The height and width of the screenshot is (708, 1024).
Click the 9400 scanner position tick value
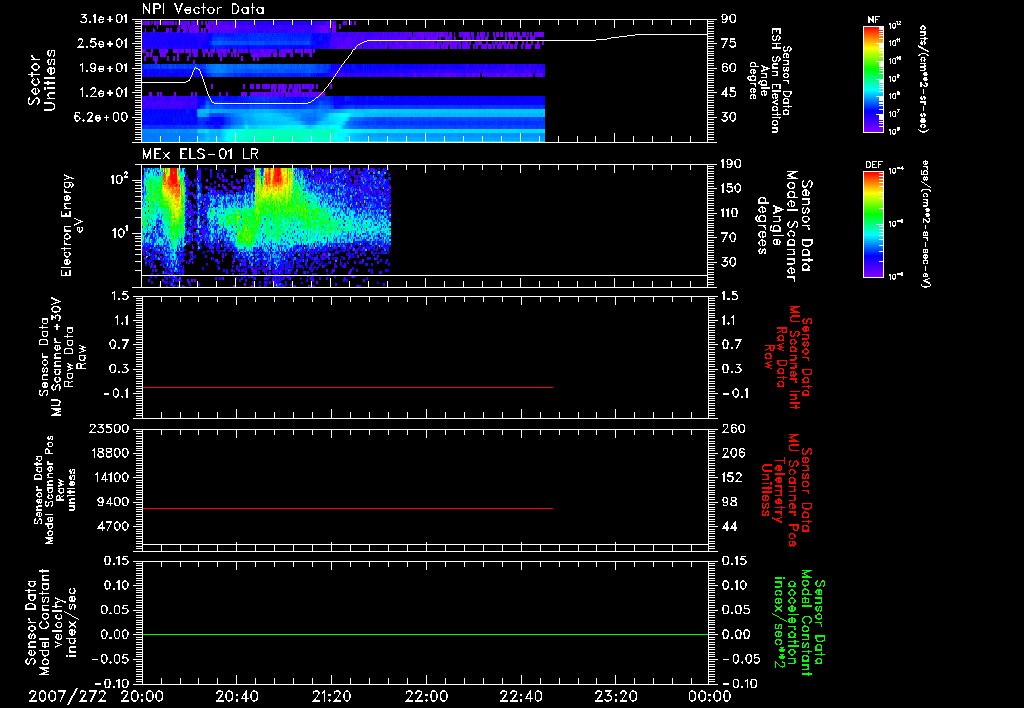tap(114, 502)
